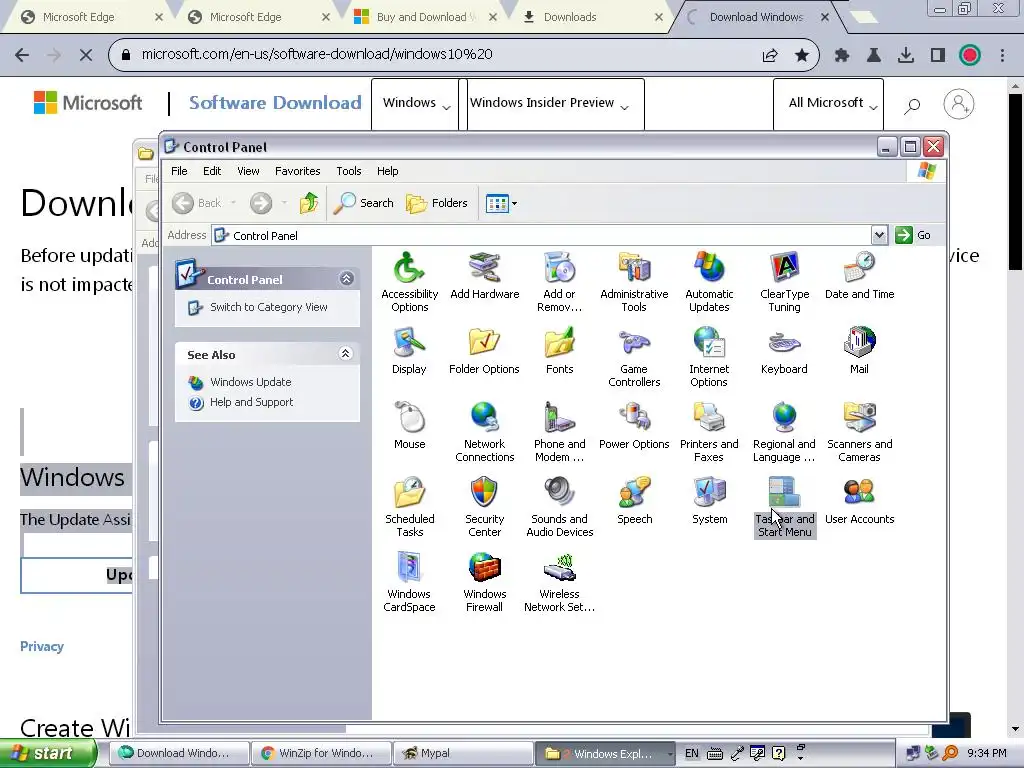Open Automatic Updates icon
This screenshot has width=1024, height=768.
click(709, 282)
